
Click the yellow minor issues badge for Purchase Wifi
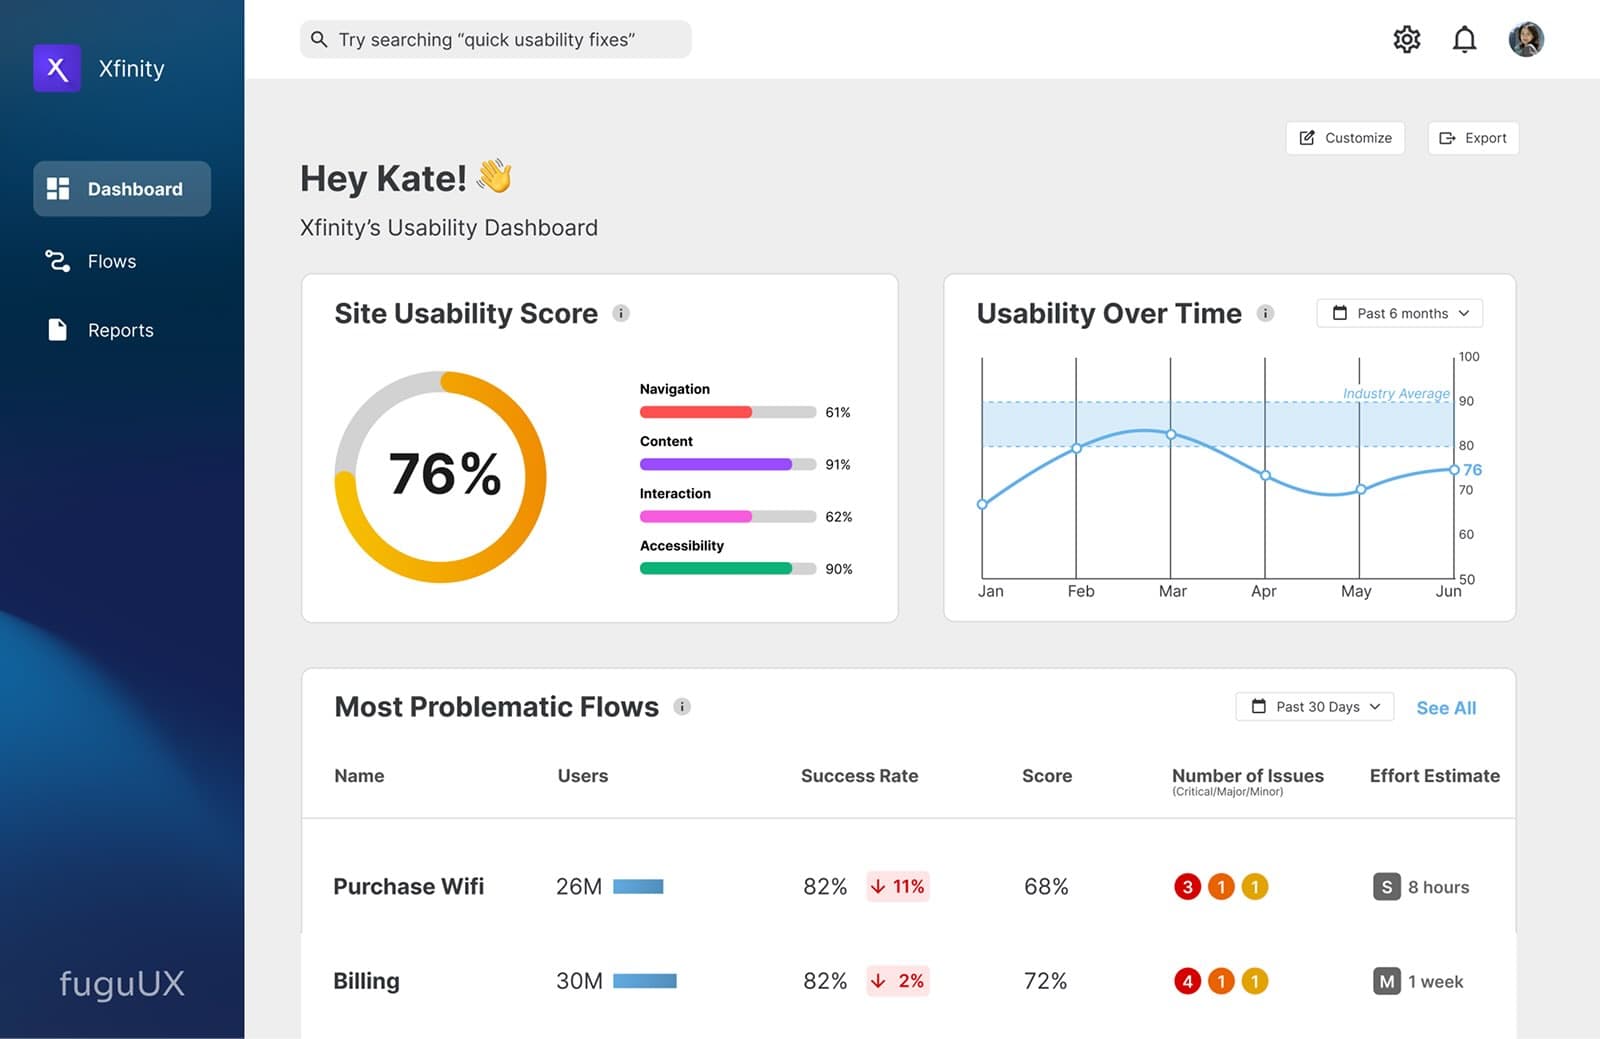[x=1255, y=886]
